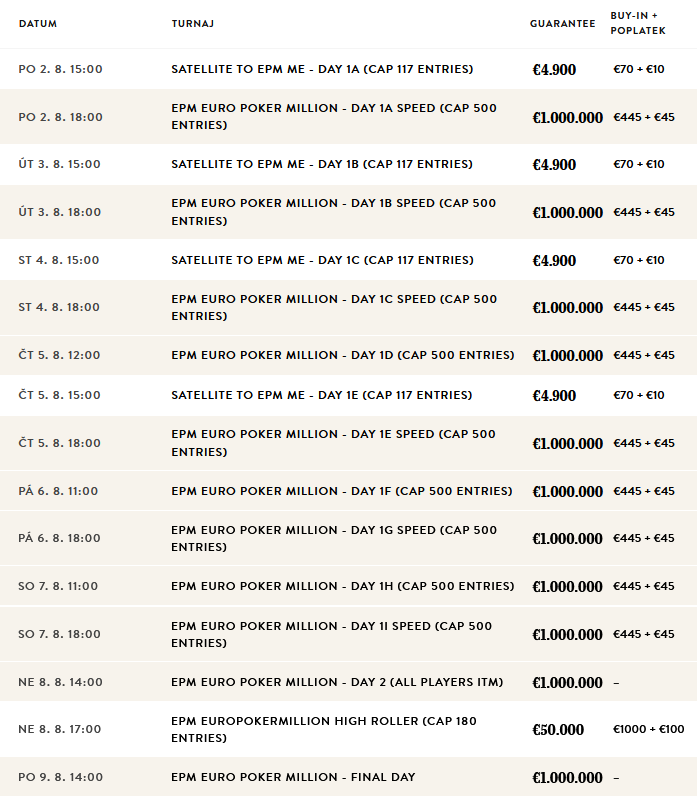Click EPM Euro Poker Million Day 1F row
The width and height of the screenshot is (697, 800).
(x=348, y=491)
